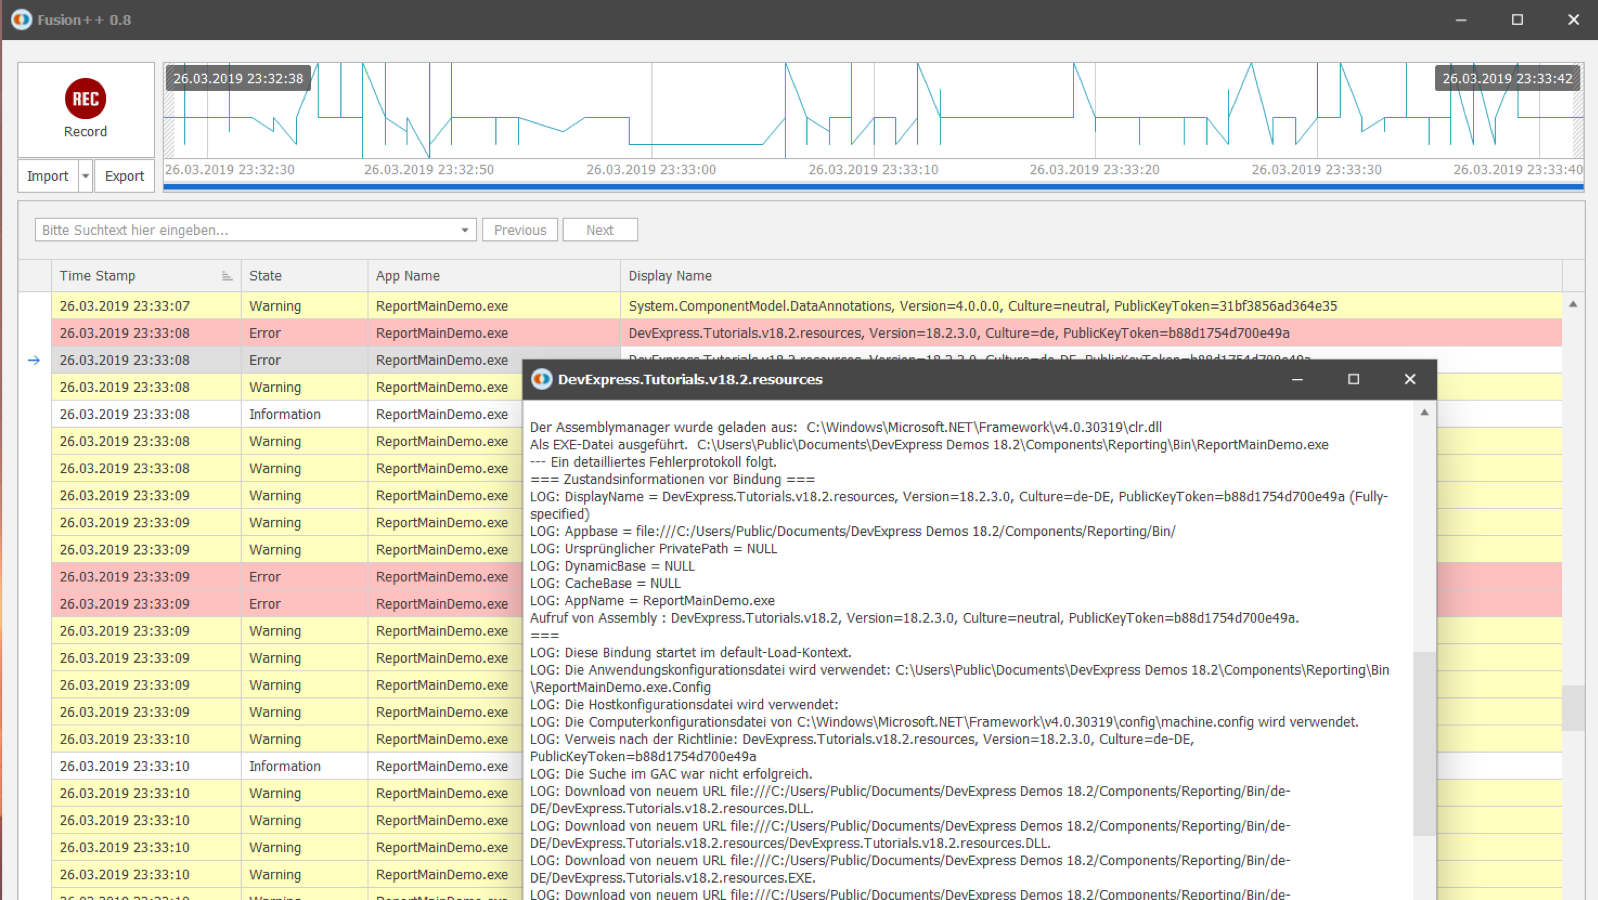Image resolution: width=1598 pixels, height=900 pixels.
Task: Click the Display Name column header
Action: pyautogui.click(x=1090, y=276)
